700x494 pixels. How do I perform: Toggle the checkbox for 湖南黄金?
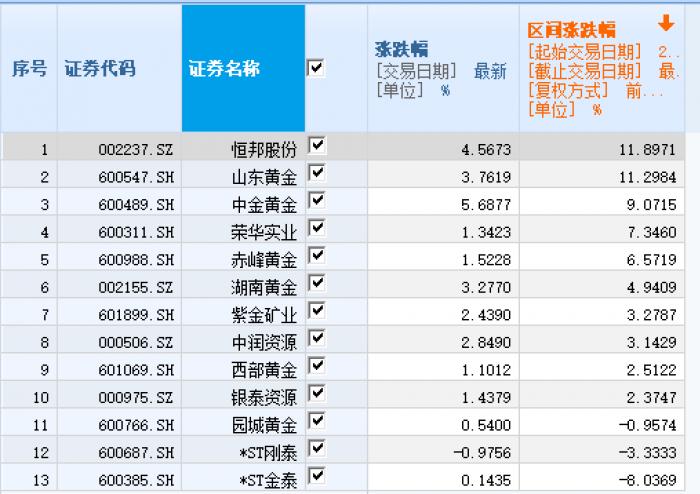(317, 283)
